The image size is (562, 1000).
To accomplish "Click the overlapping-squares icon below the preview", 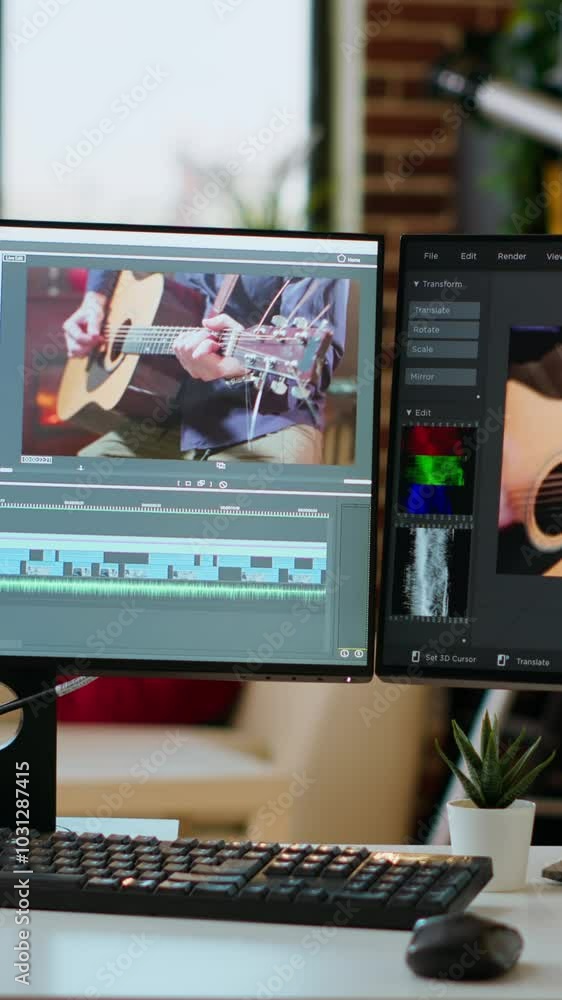I will tap(201, 483).
